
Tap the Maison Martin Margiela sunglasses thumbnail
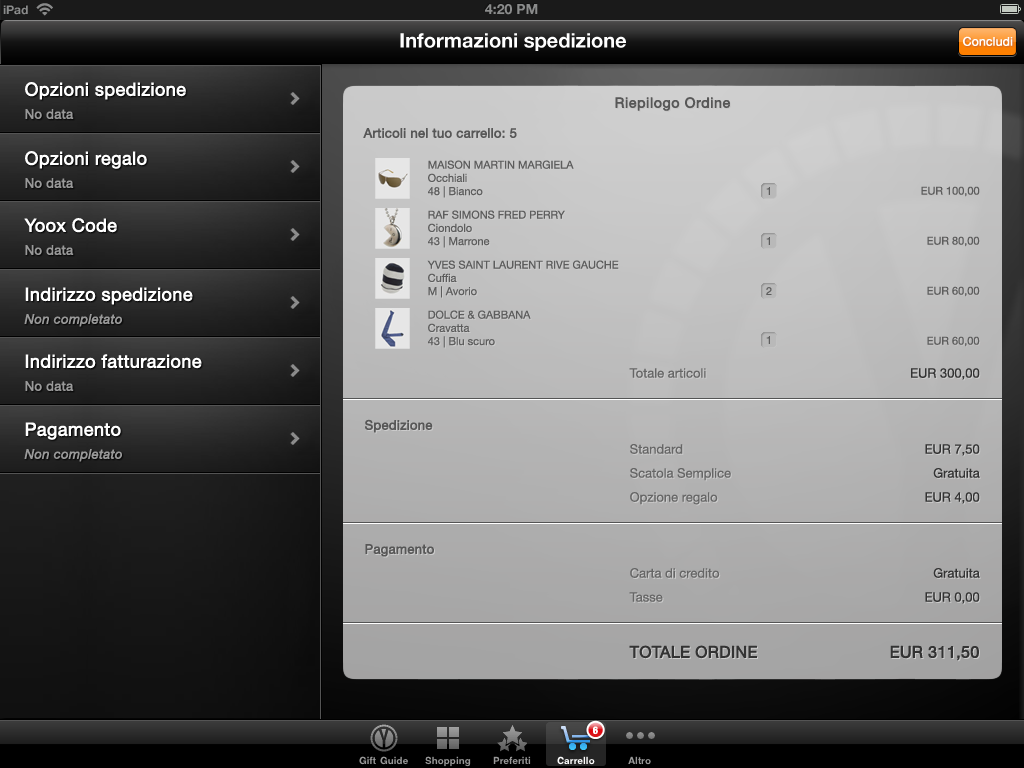[x=392, y=178]
